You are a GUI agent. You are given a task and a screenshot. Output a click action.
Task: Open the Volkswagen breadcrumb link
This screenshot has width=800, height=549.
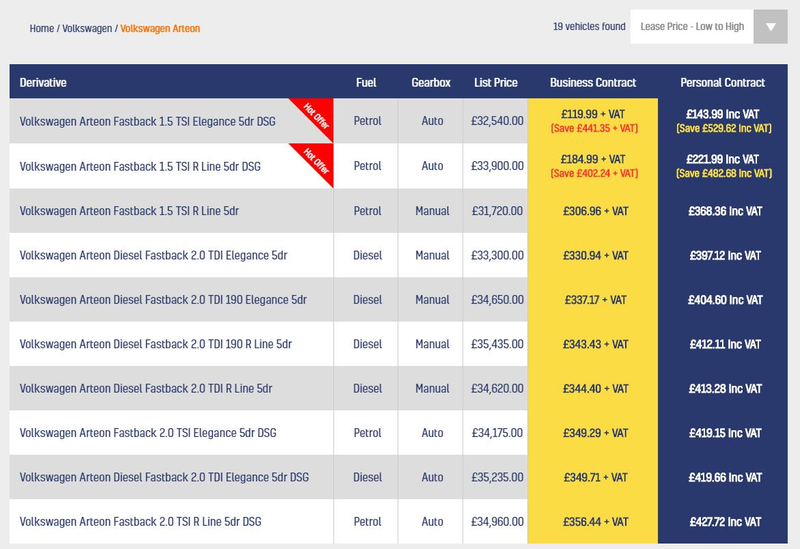tap(87, 29)
